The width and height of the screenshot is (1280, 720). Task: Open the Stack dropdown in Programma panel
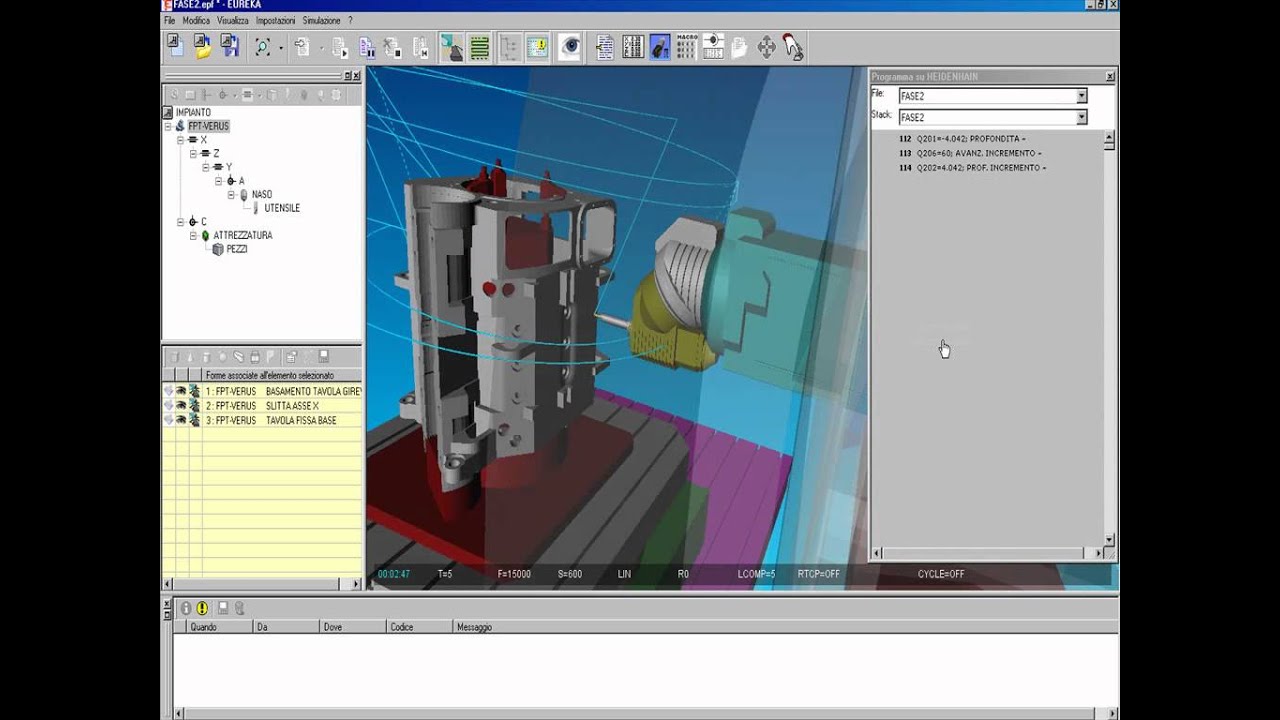[1081, 117]
